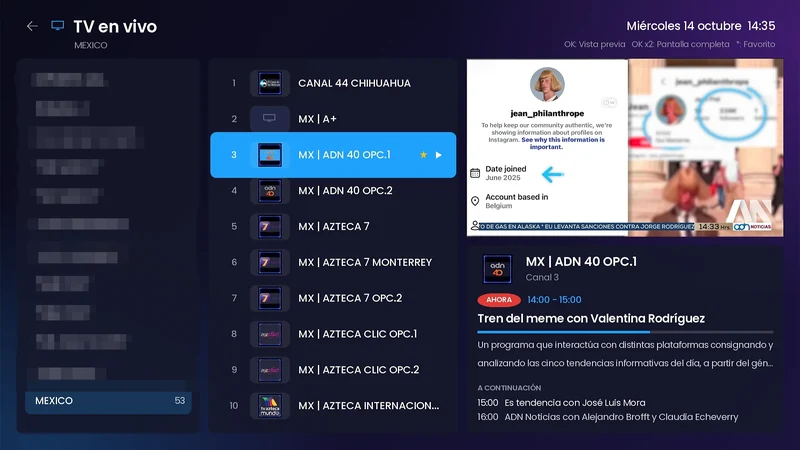Click the AHORA badge
Image resolution: width=800 pixels, height=450 pixels.
pos(498,300)
